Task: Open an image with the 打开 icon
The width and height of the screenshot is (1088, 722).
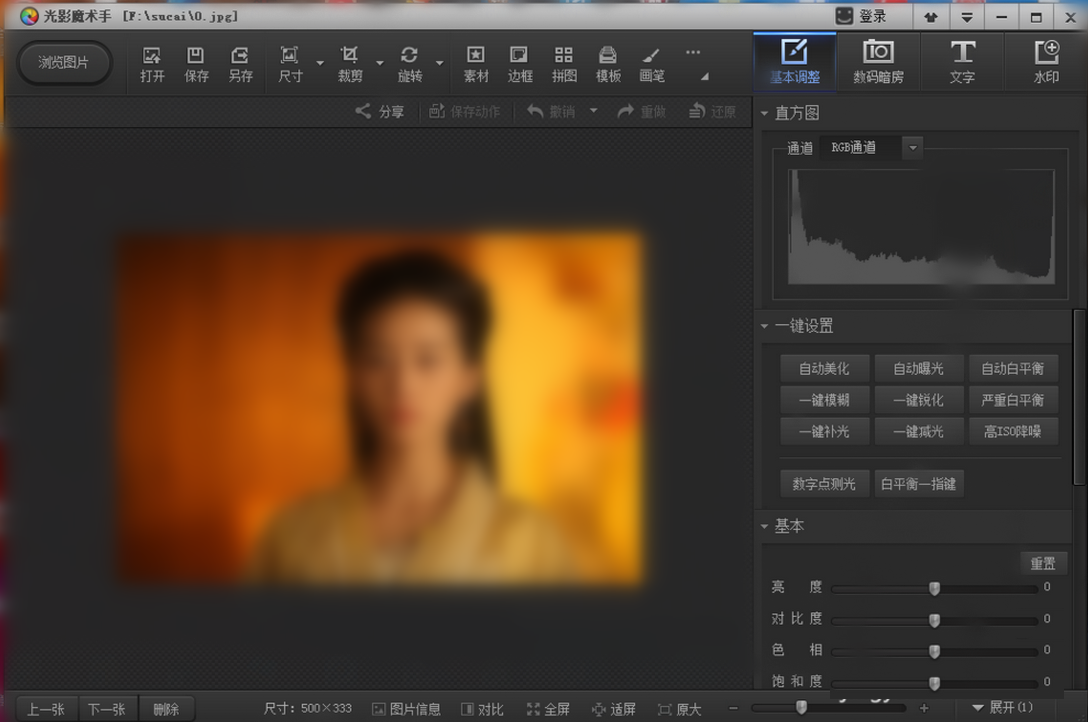Action: click(151, 62)
